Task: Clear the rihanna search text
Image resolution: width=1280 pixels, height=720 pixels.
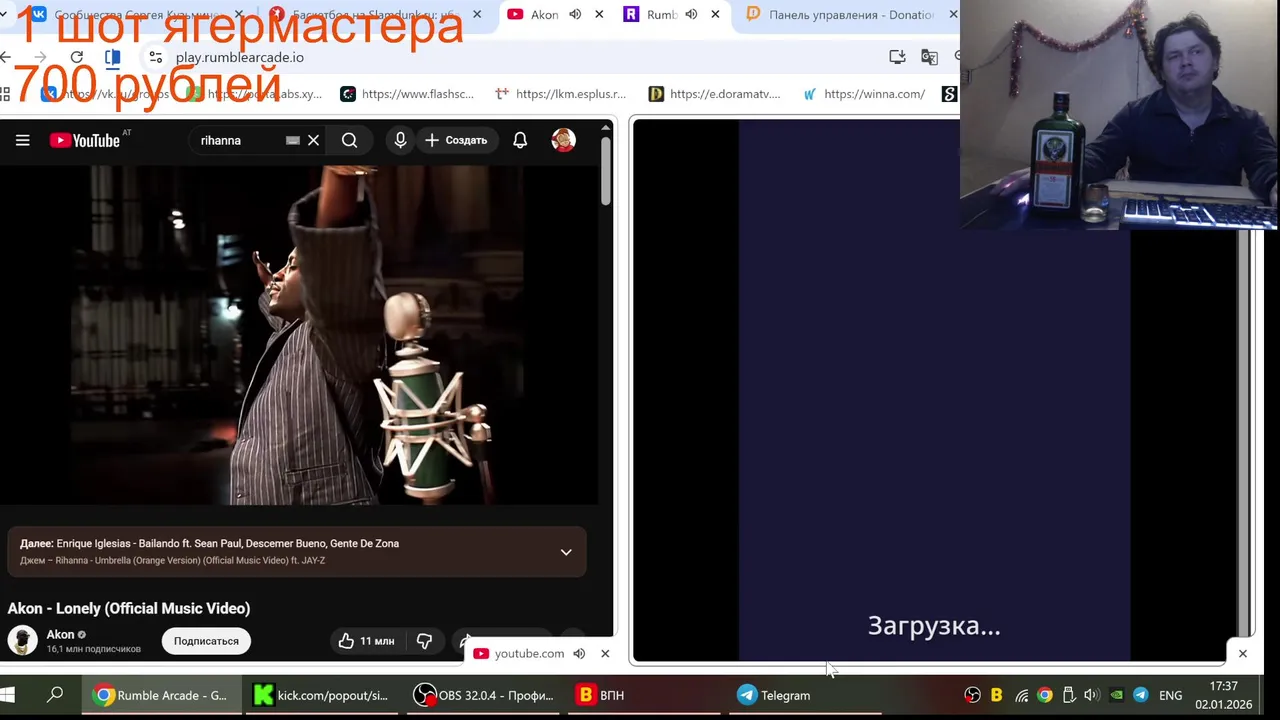Action: point(313,140)
